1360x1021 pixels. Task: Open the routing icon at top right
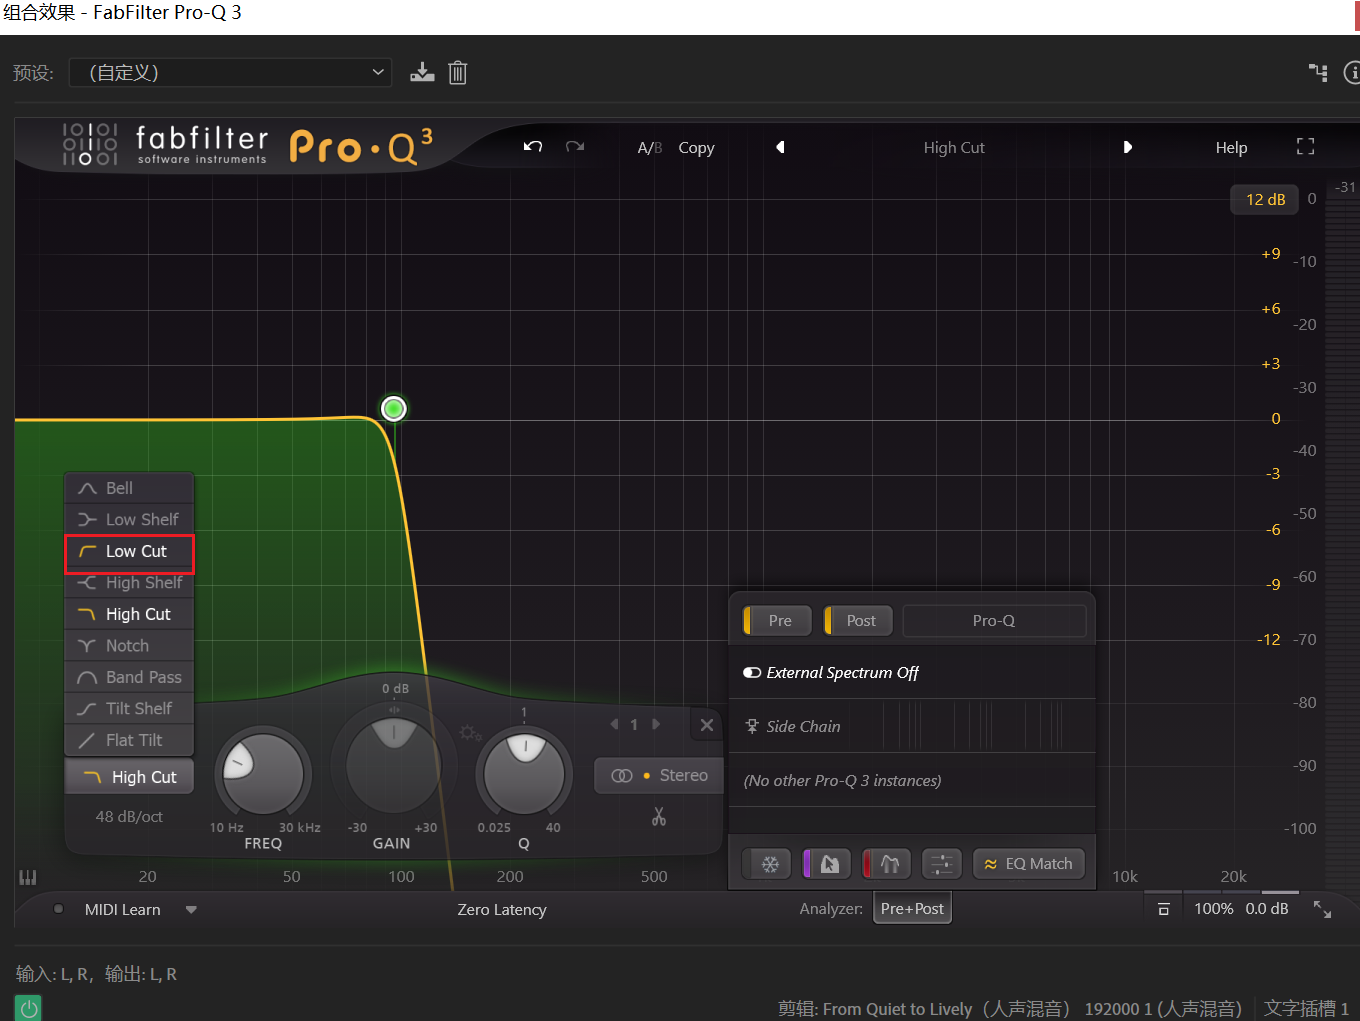(1318, 72)
